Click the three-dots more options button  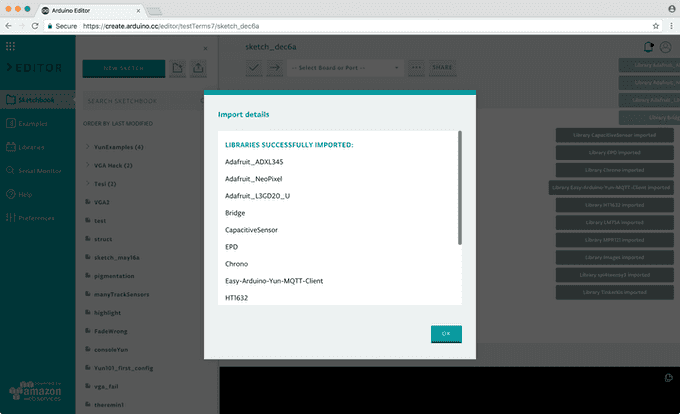point(415,68)
